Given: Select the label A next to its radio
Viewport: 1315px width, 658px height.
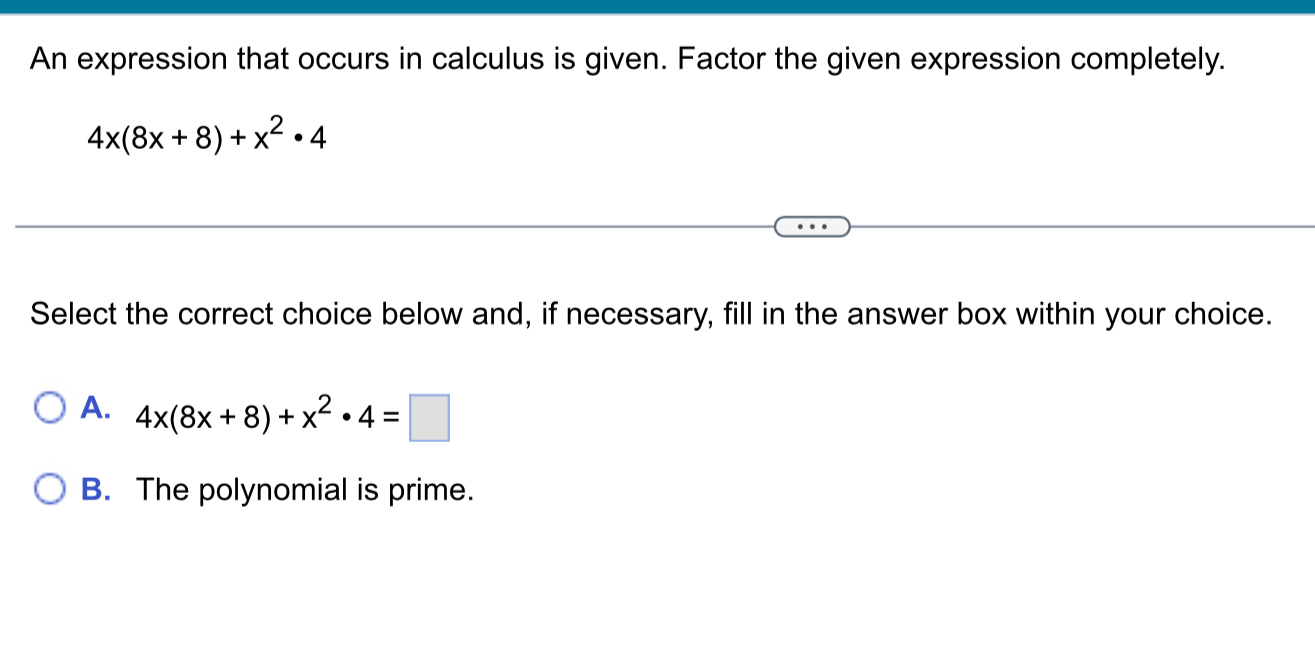Looking at the screenshot, I should click(x=96, y=407).
